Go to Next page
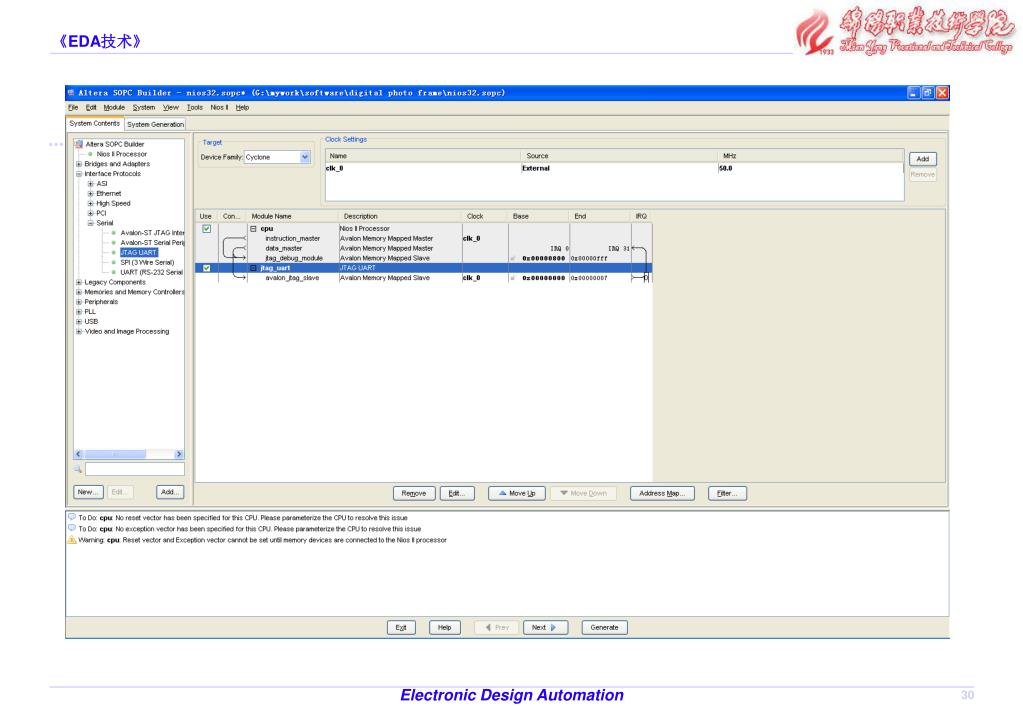 545,628
